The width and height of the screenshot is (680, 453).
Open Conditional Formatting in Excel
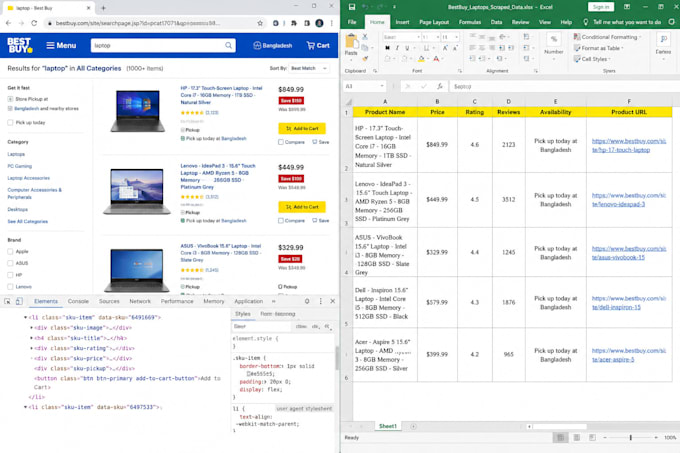pyautogui.click(x=607, y=37)
